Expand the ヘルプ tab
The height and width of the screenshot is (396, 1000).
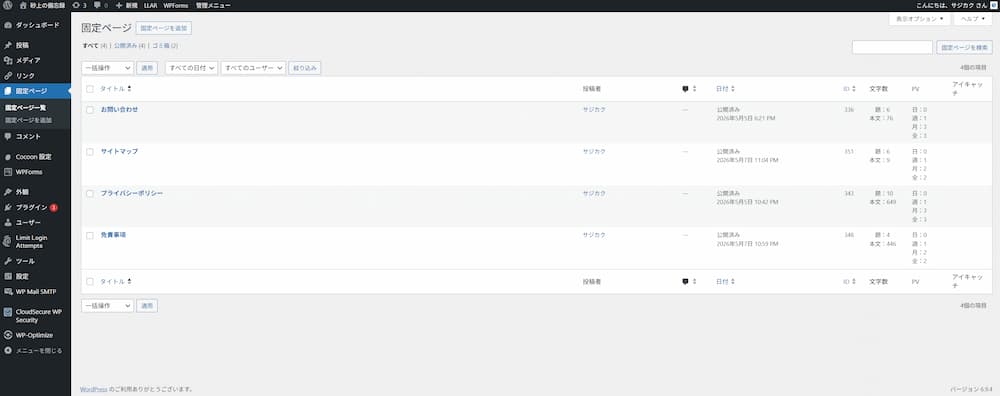pos(973,19)
